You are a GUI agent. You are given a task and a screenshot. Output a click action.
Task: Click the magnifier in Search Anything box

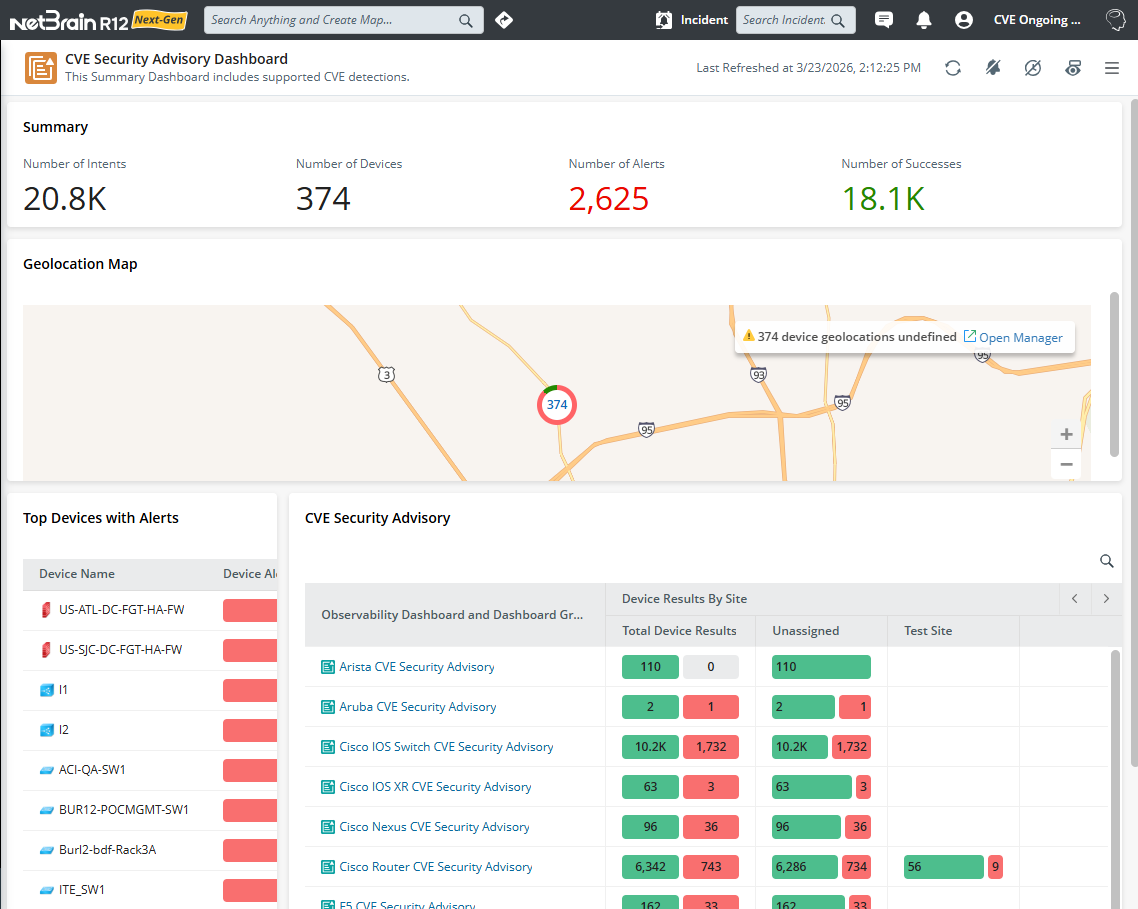466,20
